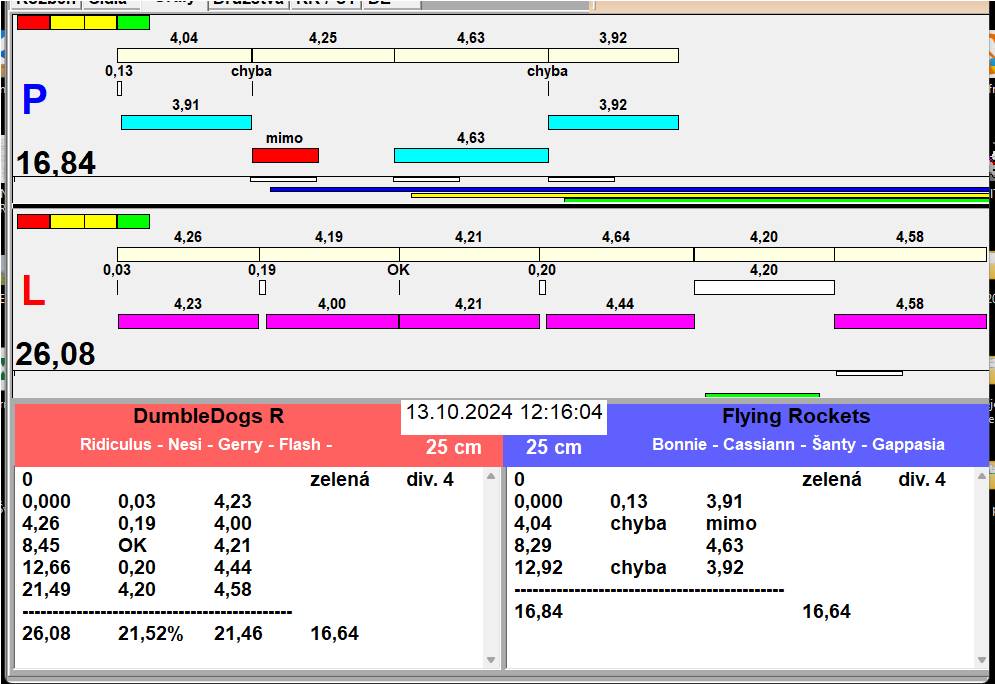
Task: Click the cream 4,25 segment in lane P
Action: tap(323, 55)
